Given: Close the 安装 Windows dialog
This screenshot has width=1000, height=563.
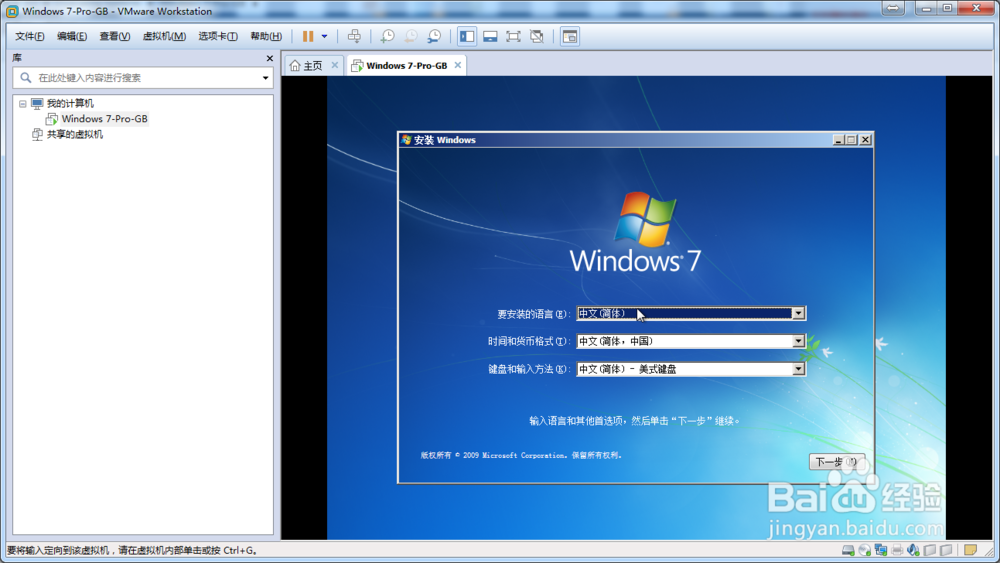Looking at the screenshot, I should (x=865, y=140).
